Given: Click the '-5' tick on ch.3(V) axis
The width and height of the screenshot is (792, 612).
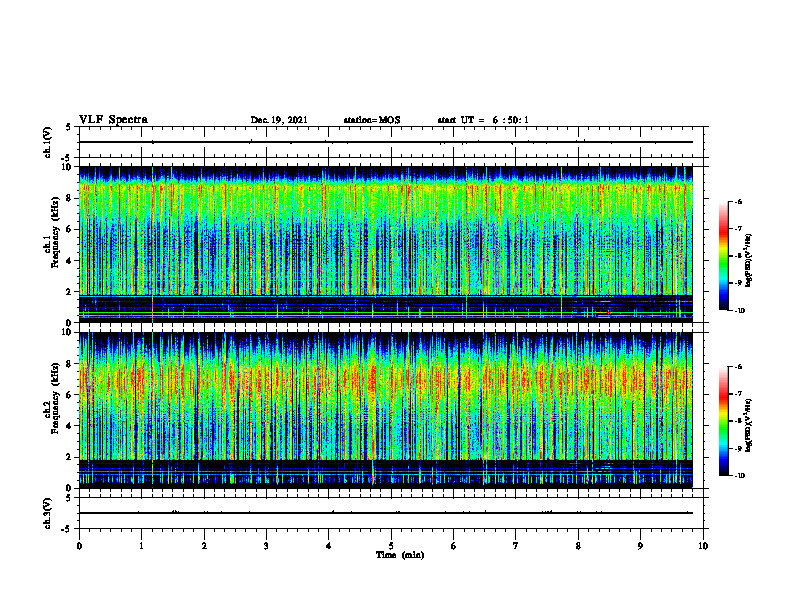Looking at the screenshot, I should (67, 529).
